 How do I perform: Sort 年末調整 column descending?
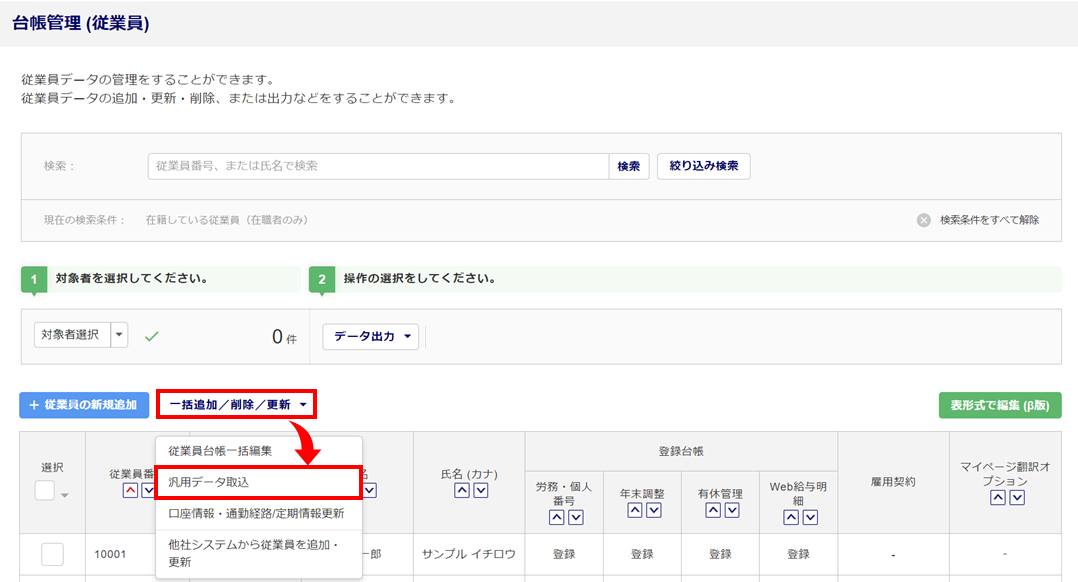pos(654,510)
